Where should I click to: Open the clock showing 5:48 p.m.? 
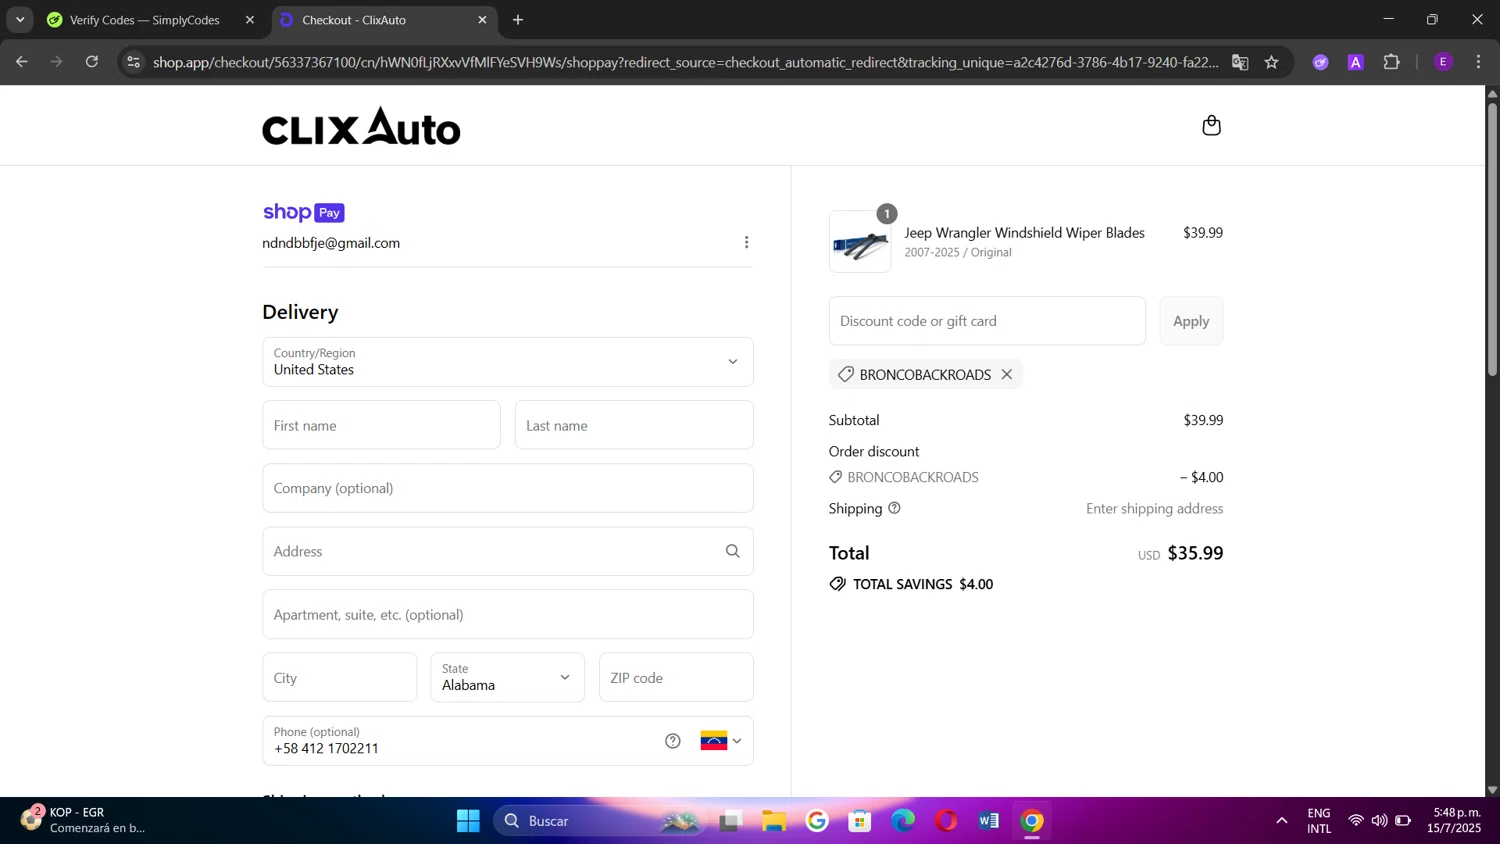(1456, 820)
